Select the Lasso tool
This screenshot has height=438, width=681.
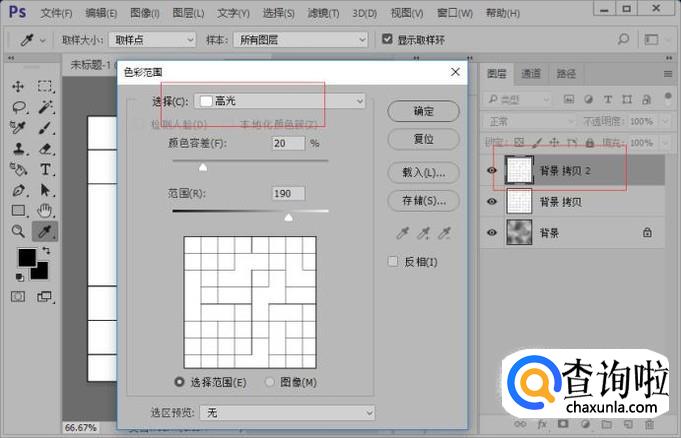pyautogui.click(x=19, y=107)
